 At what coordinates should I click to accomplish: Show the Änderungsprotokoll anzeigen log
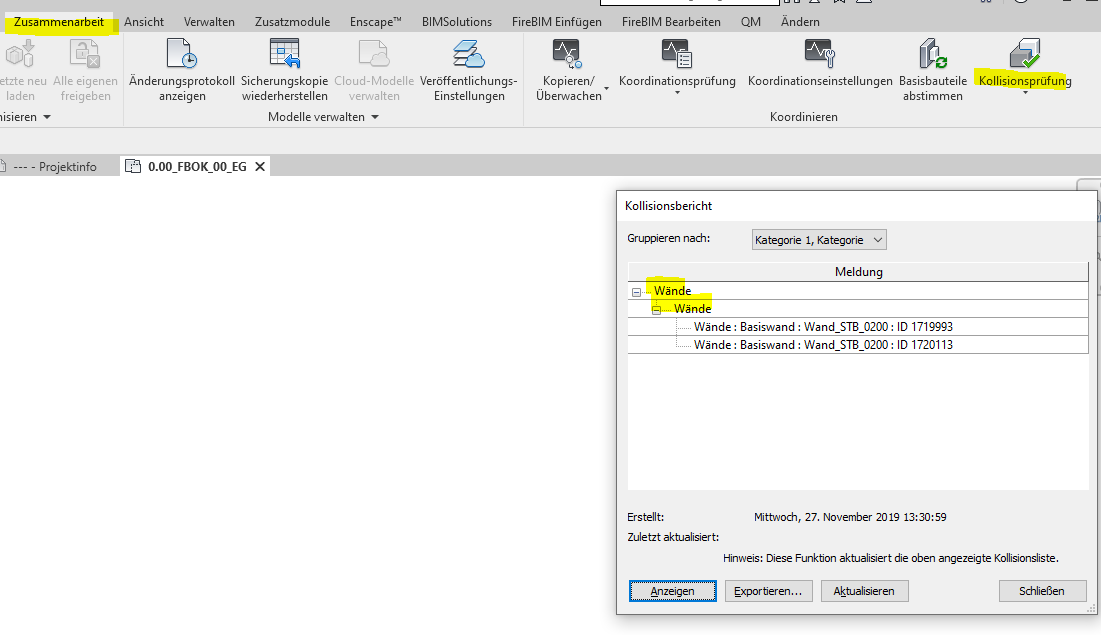click(x=181, y=55)
